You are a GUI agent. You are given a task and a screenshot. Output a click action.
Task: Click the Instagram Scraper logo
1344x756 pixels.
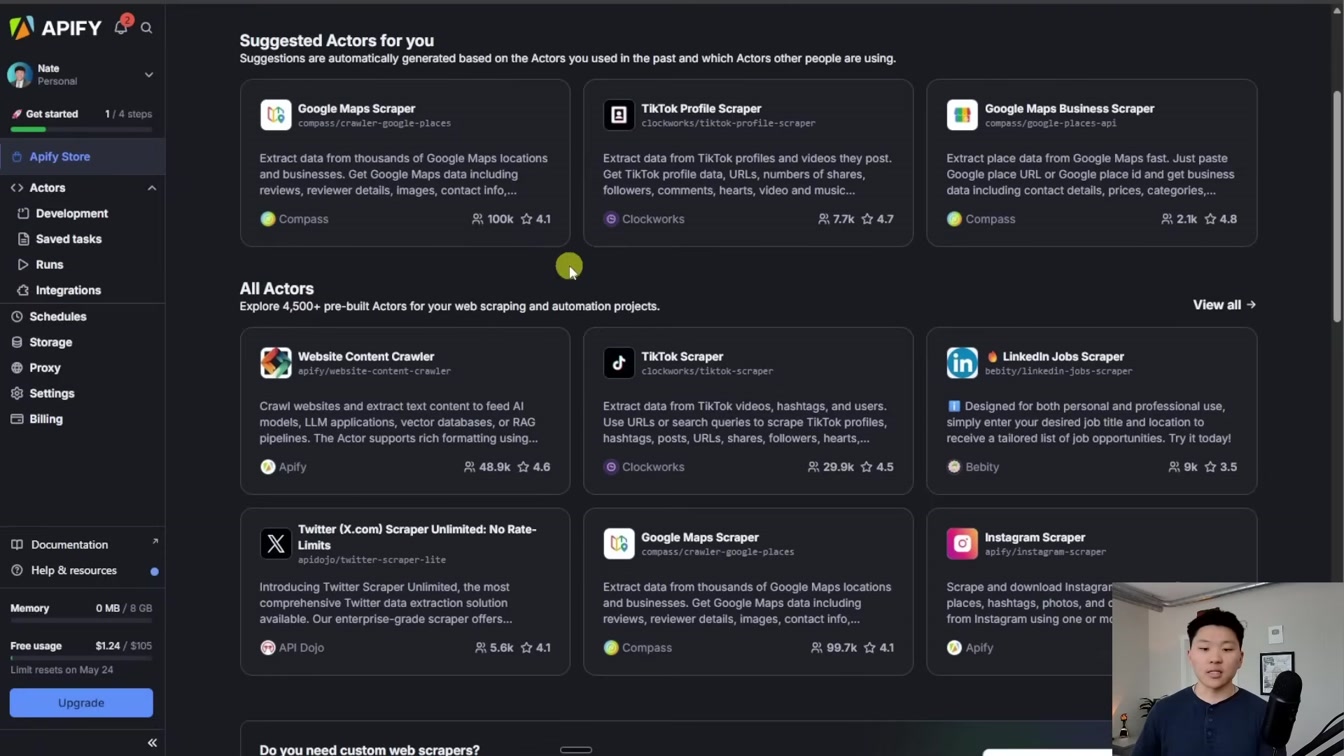pos(962,544)
